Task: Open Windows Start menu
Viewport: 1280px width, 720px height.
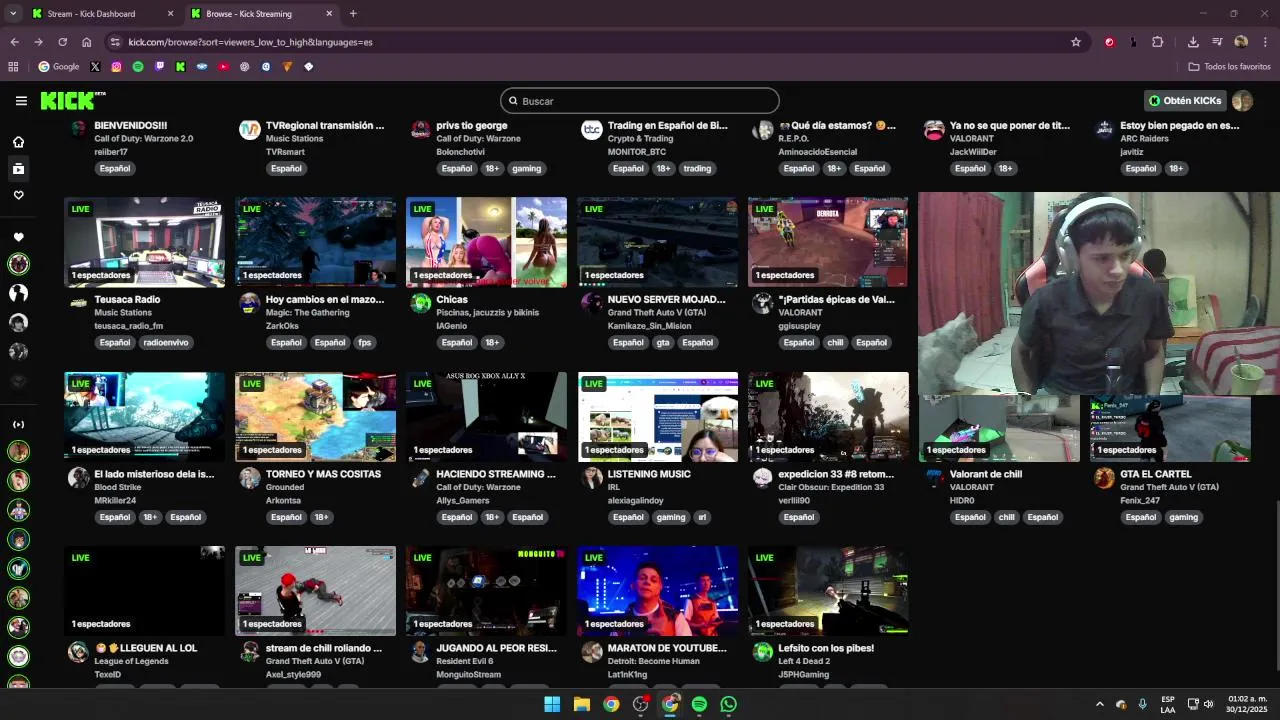Action: coord(552,704)
